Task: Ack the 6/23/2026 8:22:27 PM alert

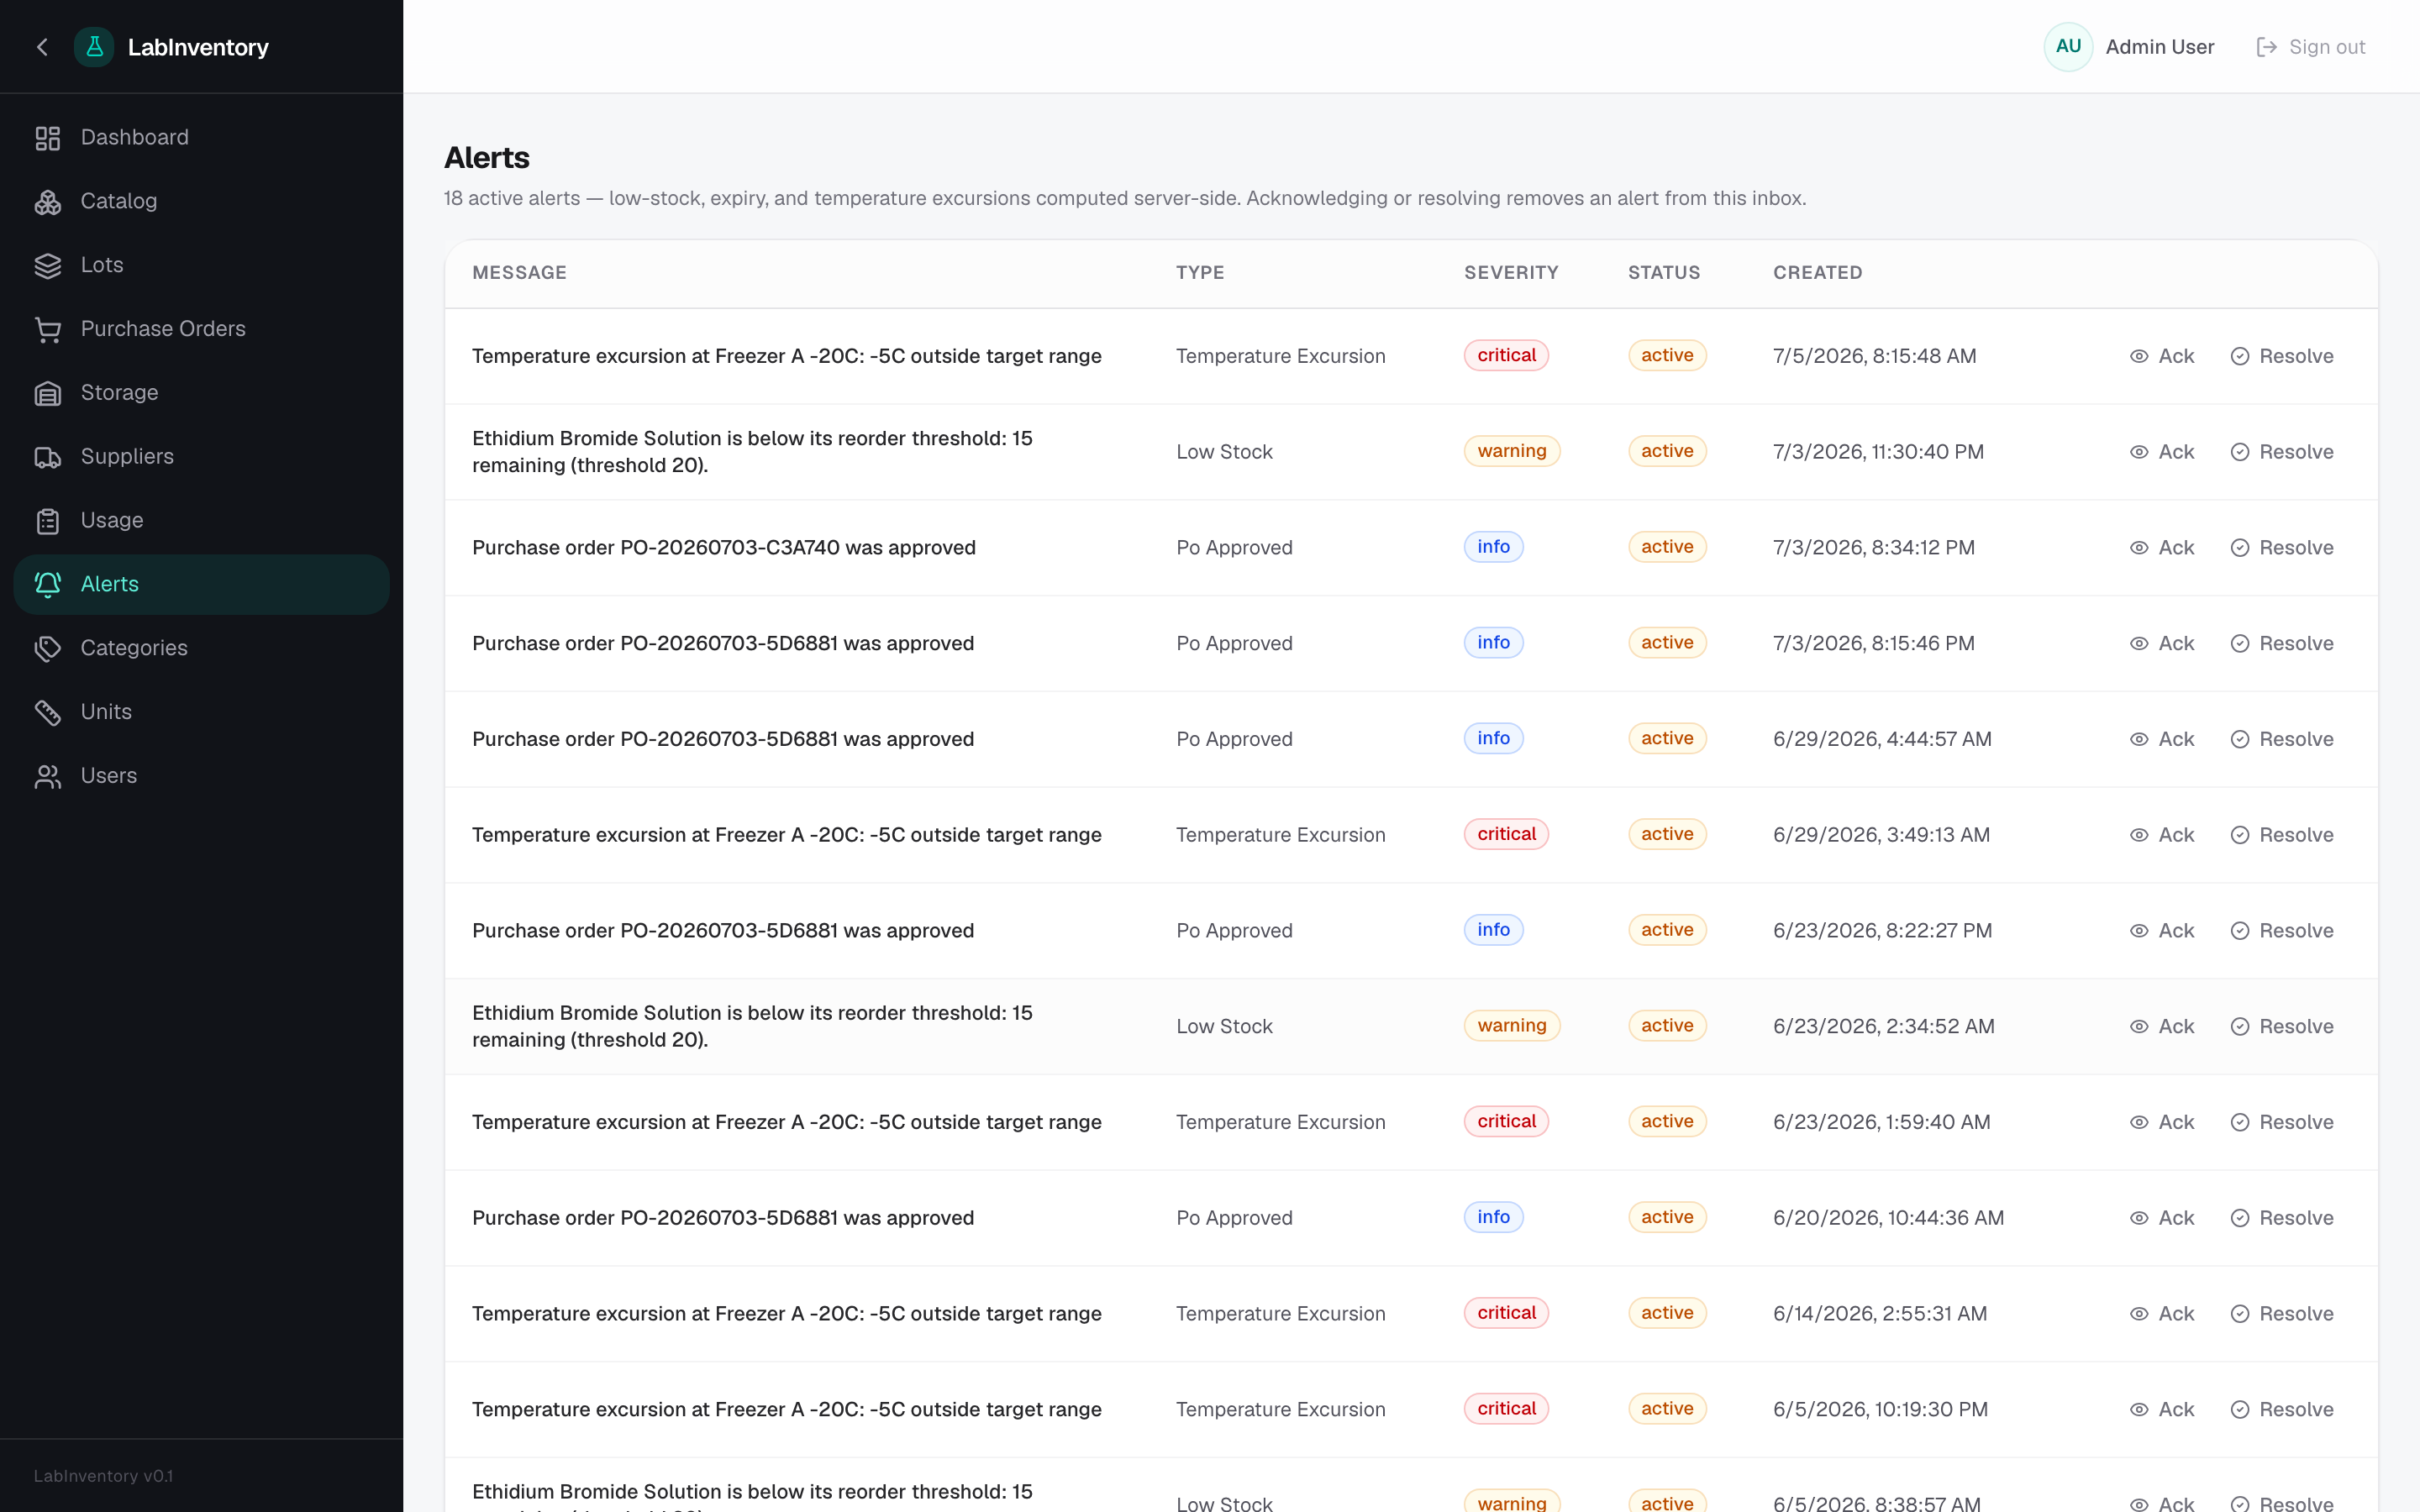Action: point(2161,931)
